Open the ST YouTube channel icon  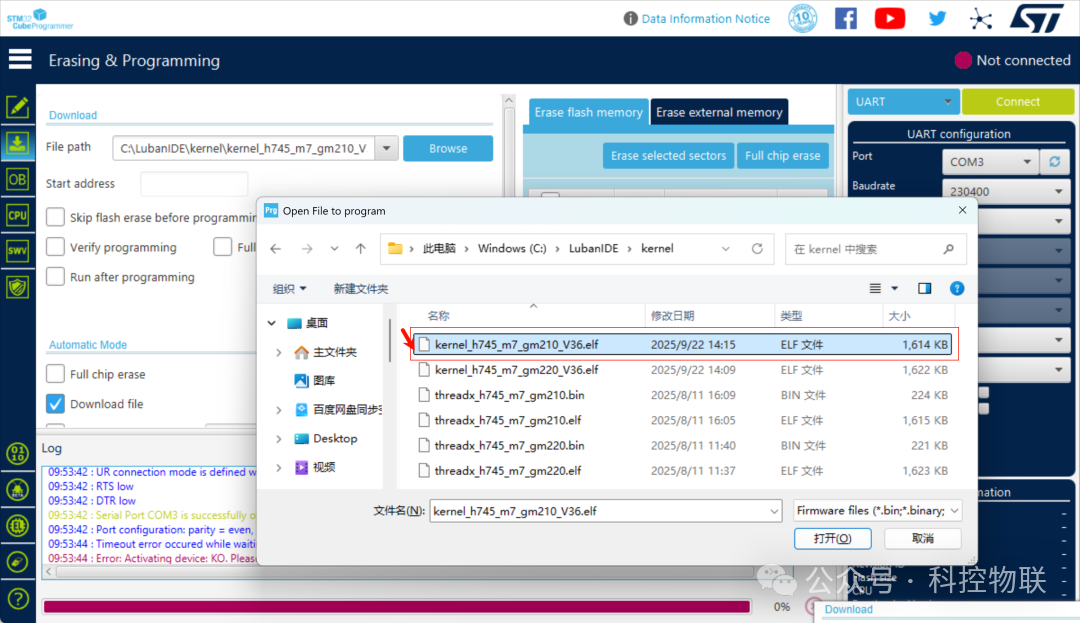pos(889,19)
